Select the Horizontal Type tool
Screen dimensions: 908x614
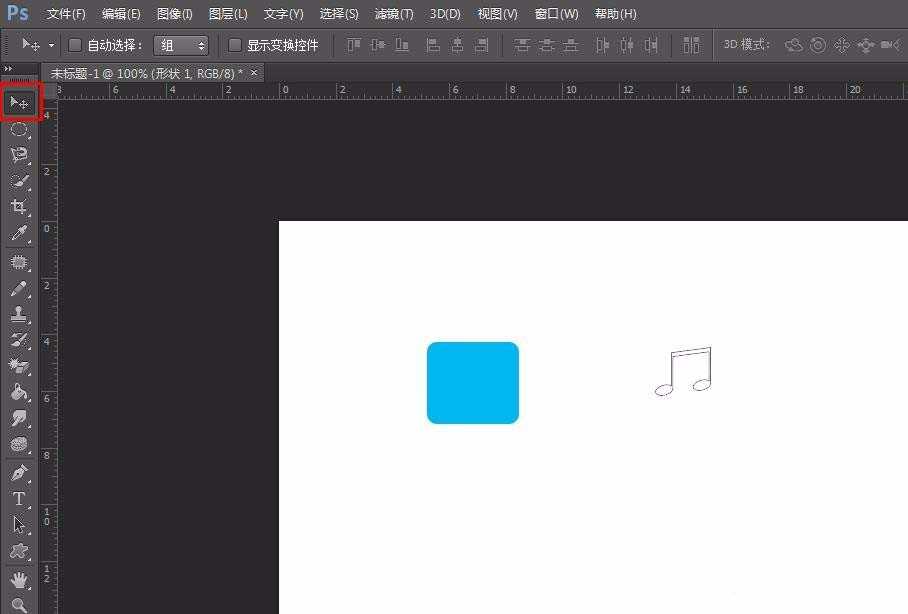click(18, 499)
